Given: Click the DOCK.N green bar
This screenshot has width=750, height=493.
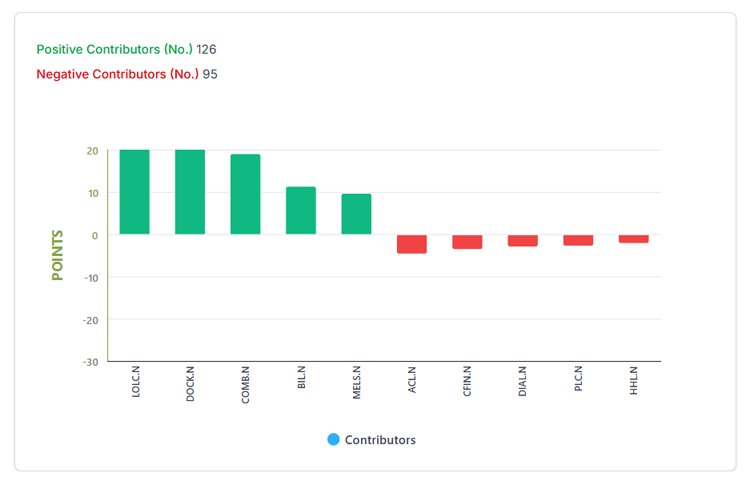Looking at the screenshot, I should (x=190, y=192).
